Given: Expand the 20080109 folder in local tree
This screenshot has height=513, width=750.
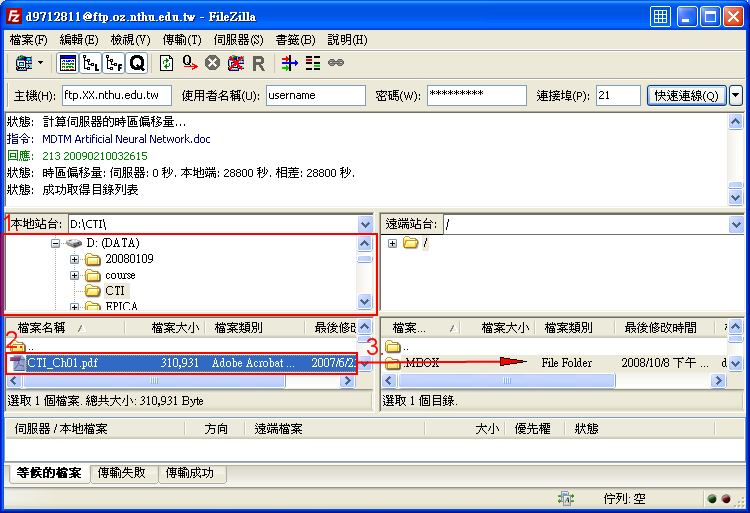Looking at the screenshot, I should pos(75,259).
